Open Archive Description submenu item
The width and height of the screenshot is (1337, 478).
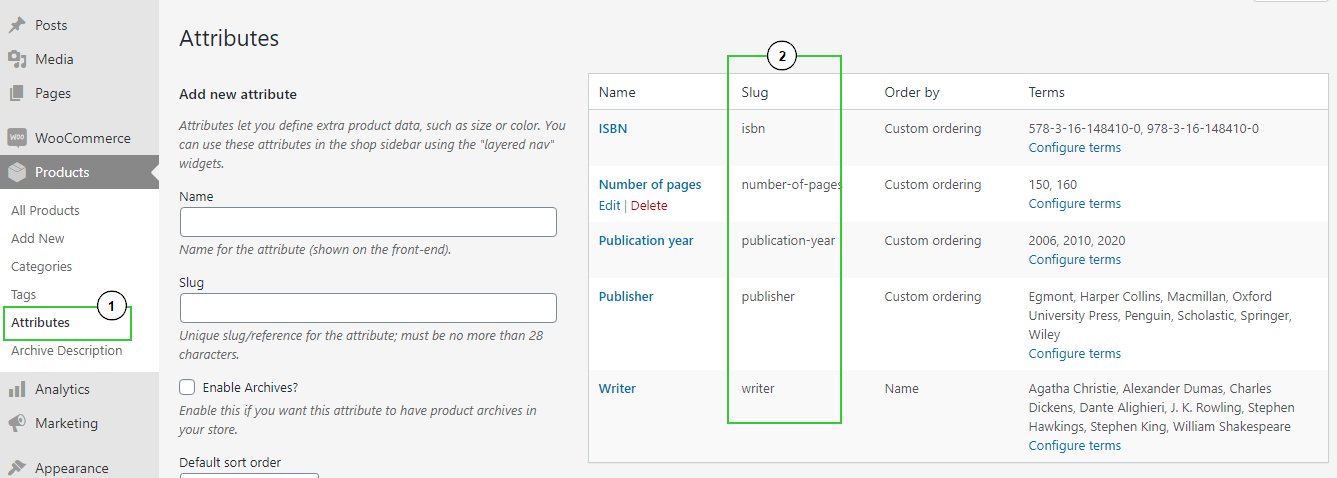click(x=67, y=350)
